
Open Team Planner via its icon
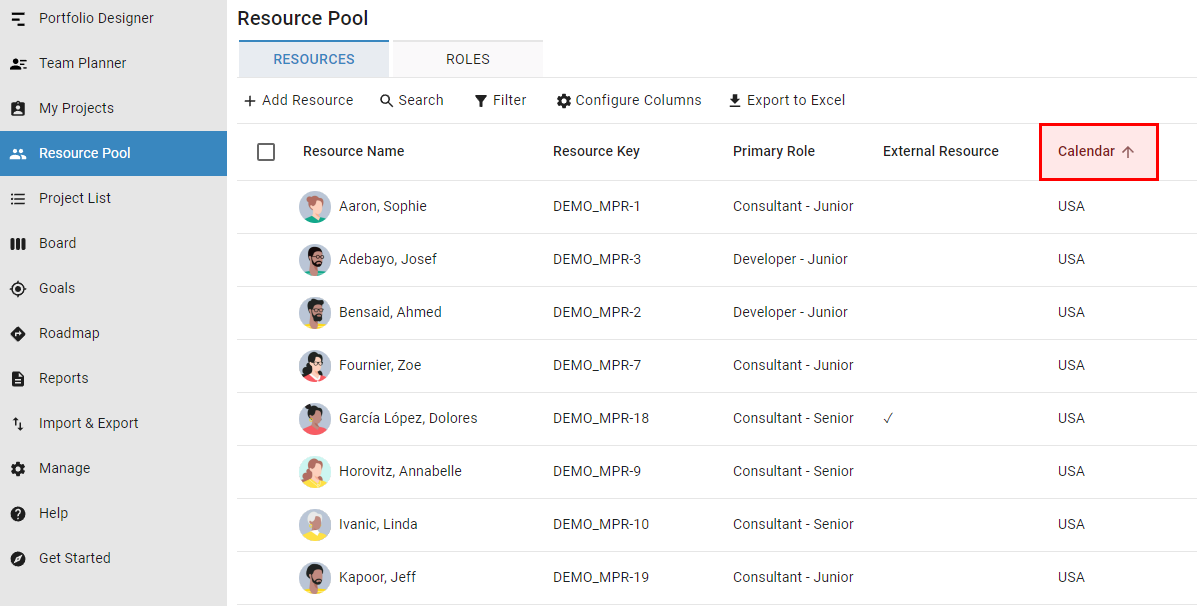pos(18,64)
